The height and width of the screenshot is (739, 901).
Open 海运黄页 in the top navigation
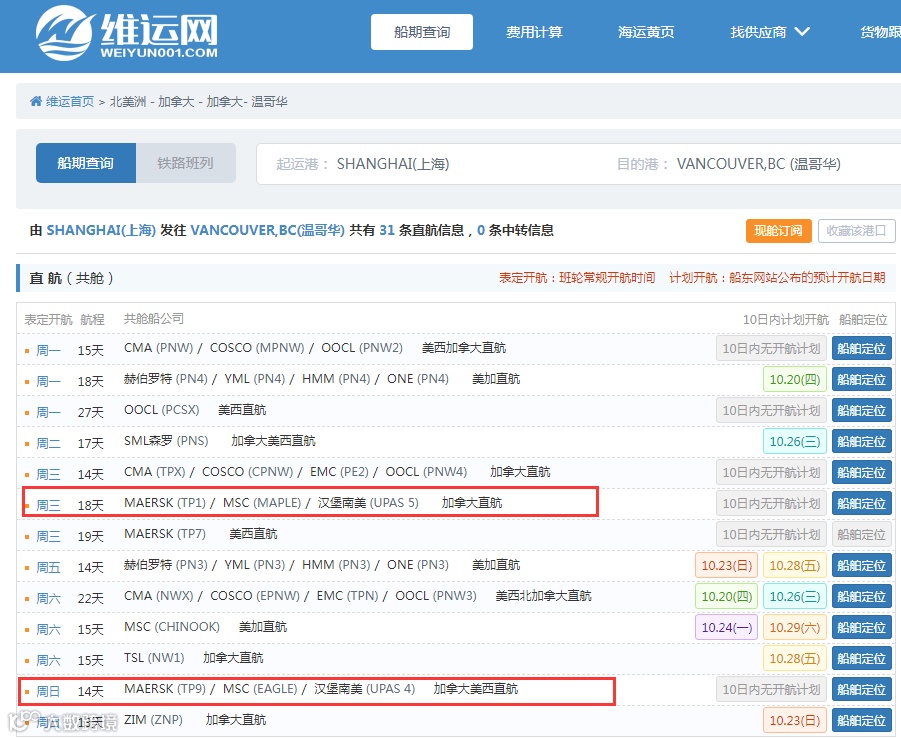coord(646,32)
